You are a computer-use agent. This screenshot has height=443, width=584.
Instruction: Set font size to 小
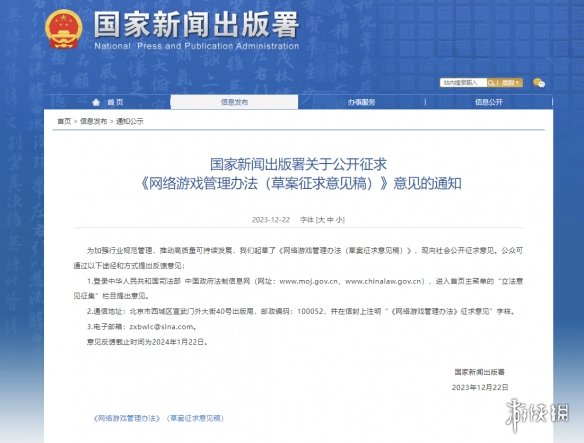click(x=339, y=220)
